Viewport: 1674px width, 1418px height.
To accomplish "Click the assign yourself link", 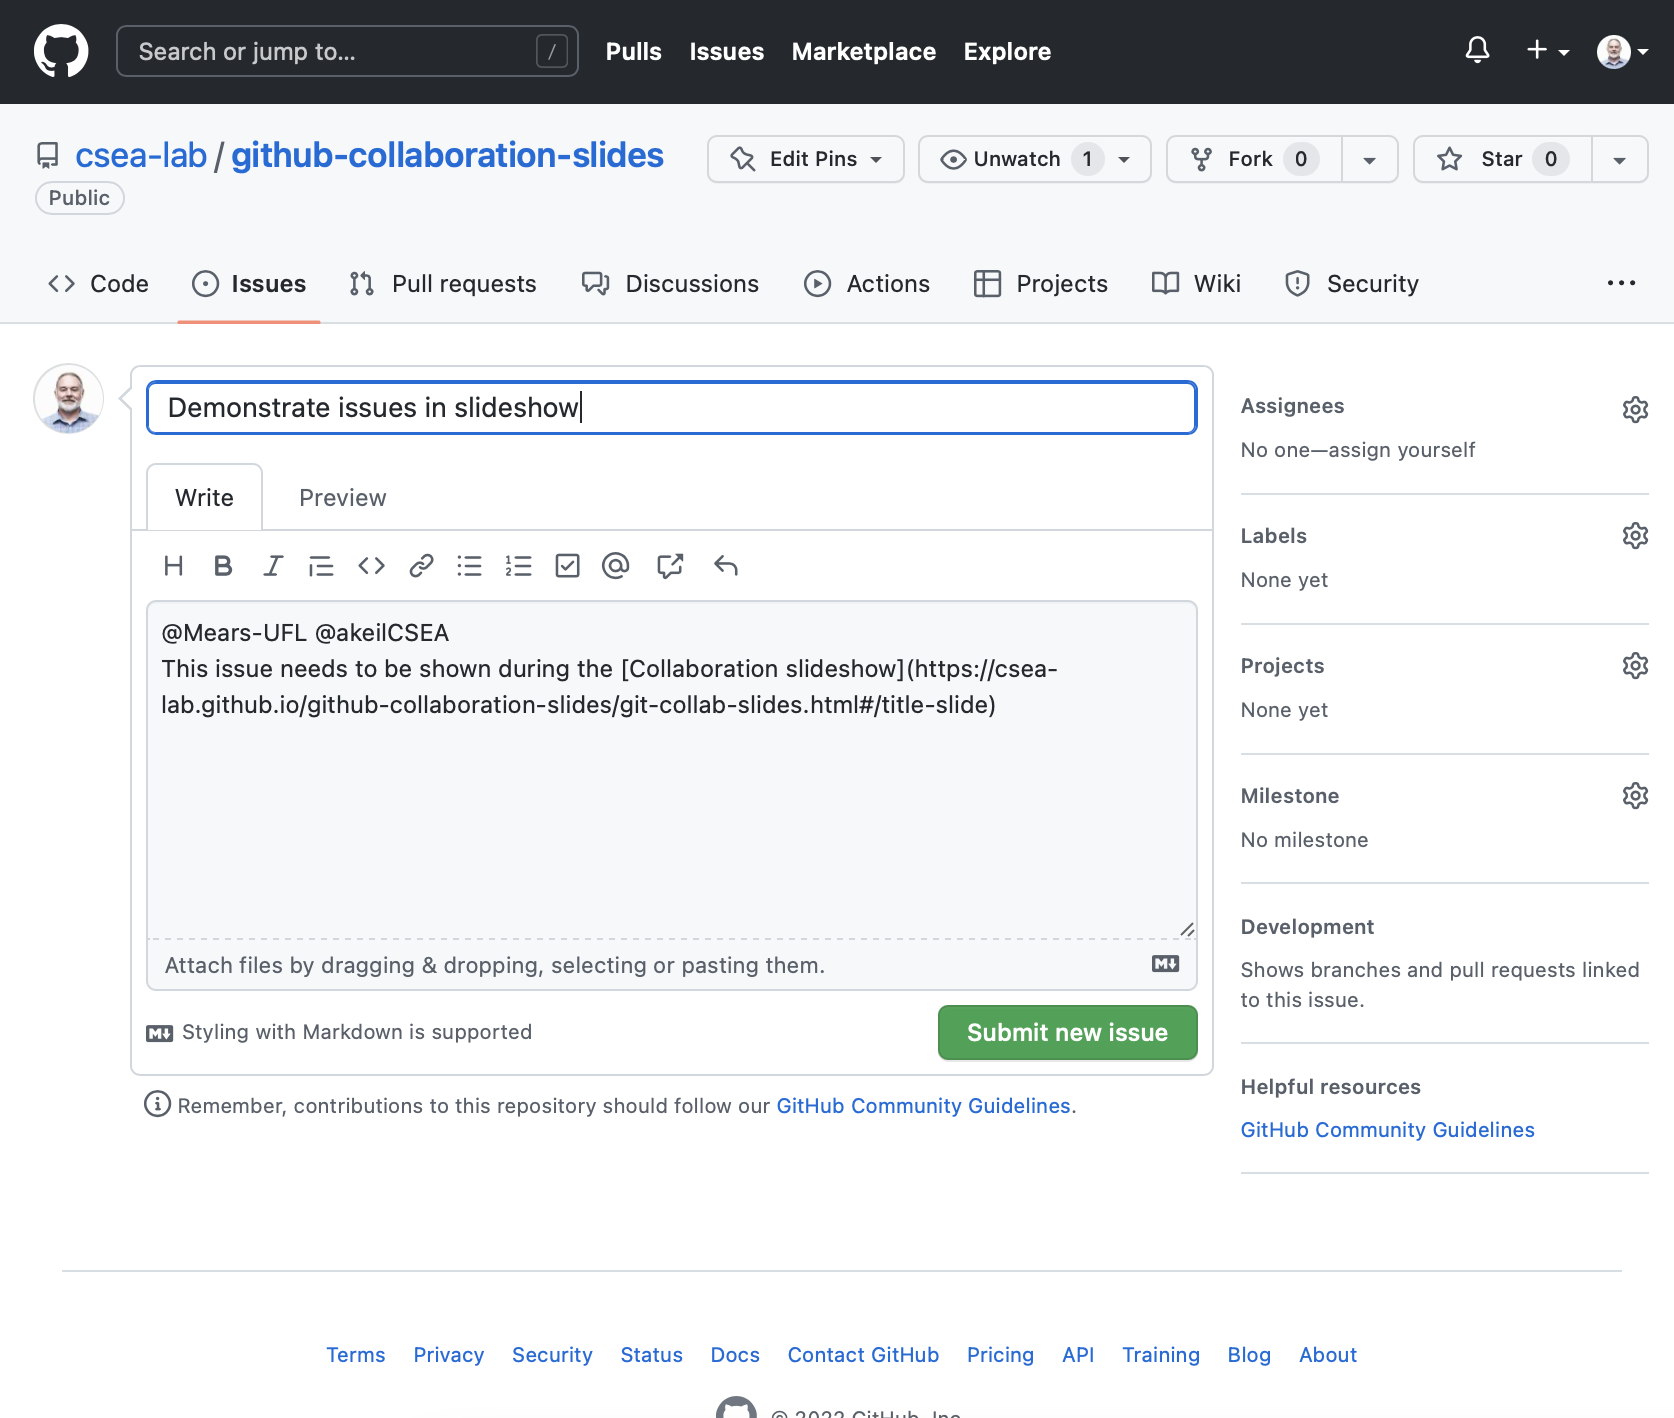I will coord(1401,450).
